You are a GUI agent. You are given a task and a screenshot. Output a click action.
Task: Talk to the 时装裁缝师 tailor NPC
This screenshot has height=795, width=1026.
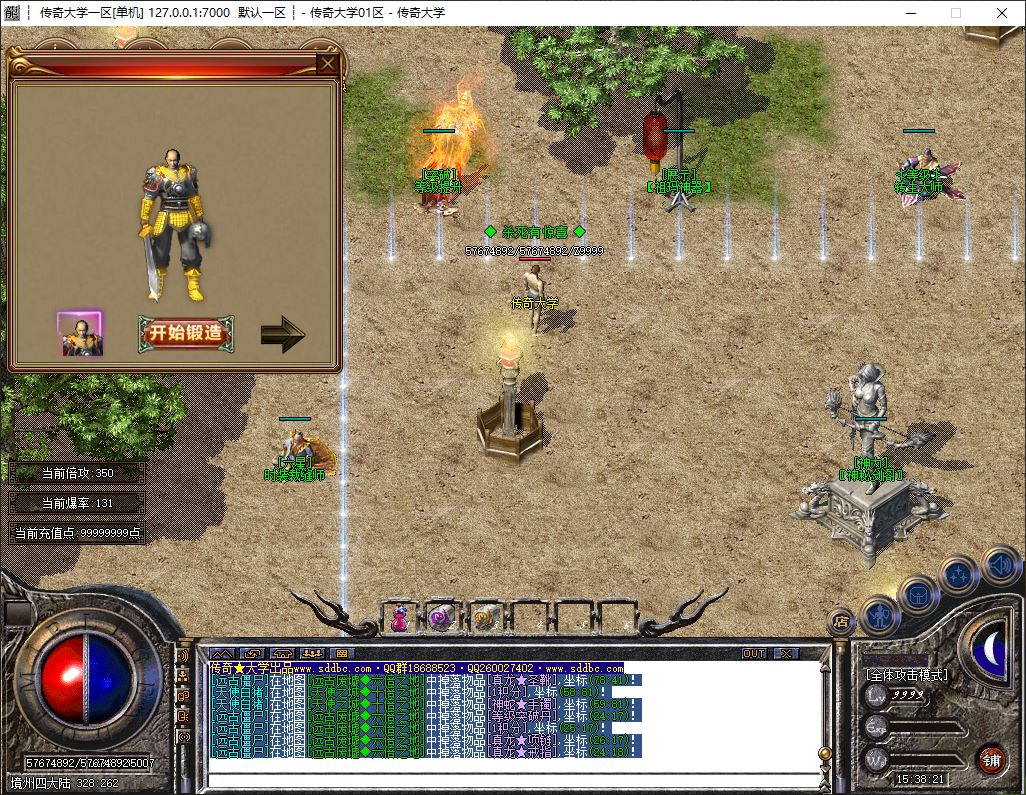(x=301, y=451)
